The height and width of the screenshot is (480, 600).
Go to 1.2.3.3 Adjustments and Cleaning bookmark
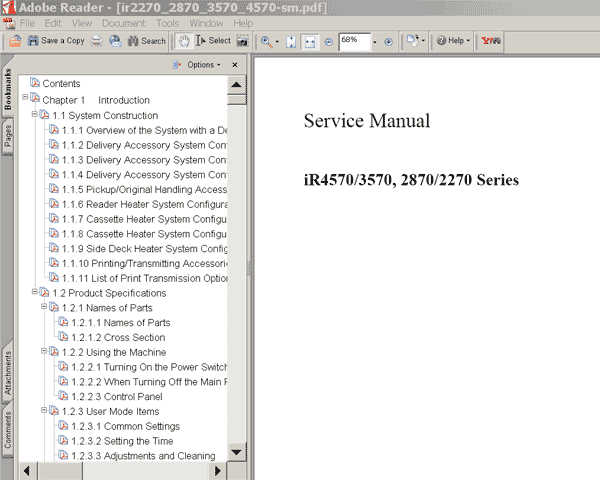[143, 456]
